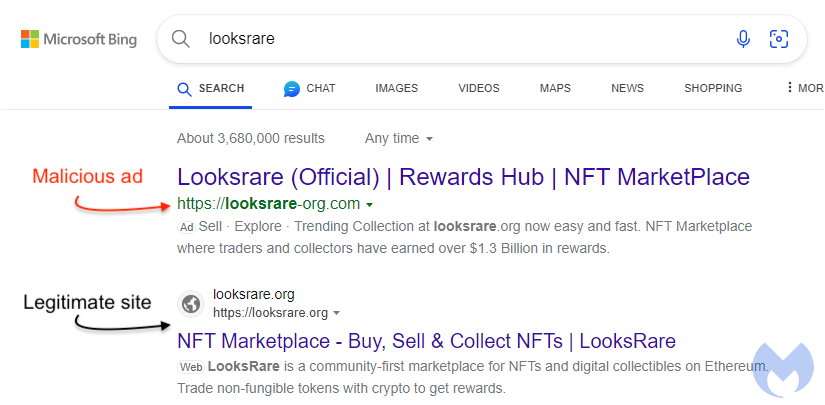Viewport: 825px width, 405px height.
Task: Open the NEWS tab
Action: [x=627, y=88]
